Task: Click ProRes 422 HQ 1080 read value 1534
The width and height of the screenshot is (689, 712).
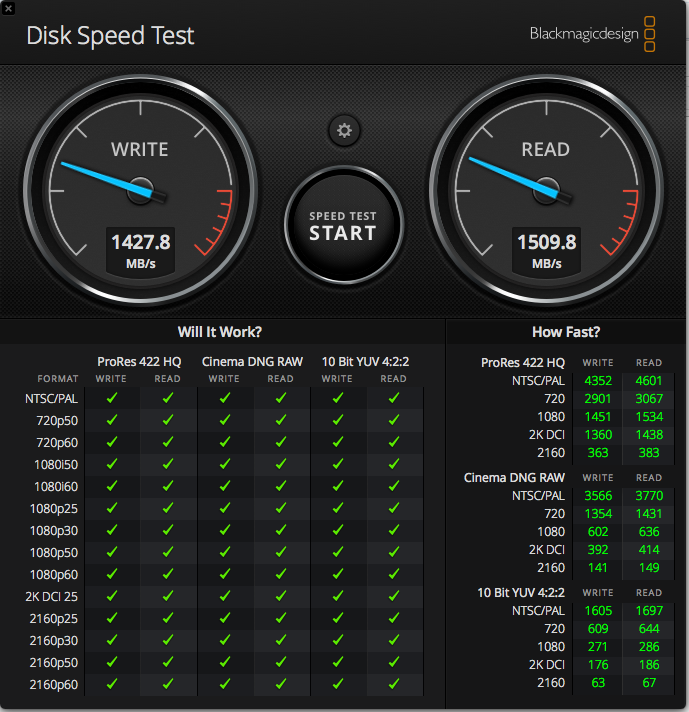Action: pyautogui.click(x=649, y=416)
